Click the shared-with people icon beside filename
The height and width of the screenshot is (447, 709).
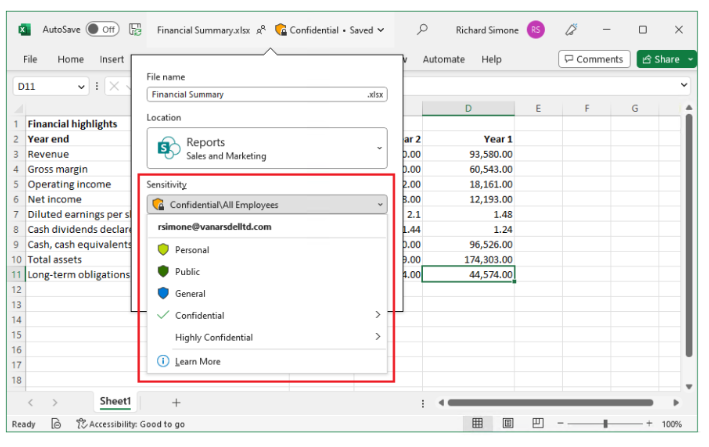point(261,30)
